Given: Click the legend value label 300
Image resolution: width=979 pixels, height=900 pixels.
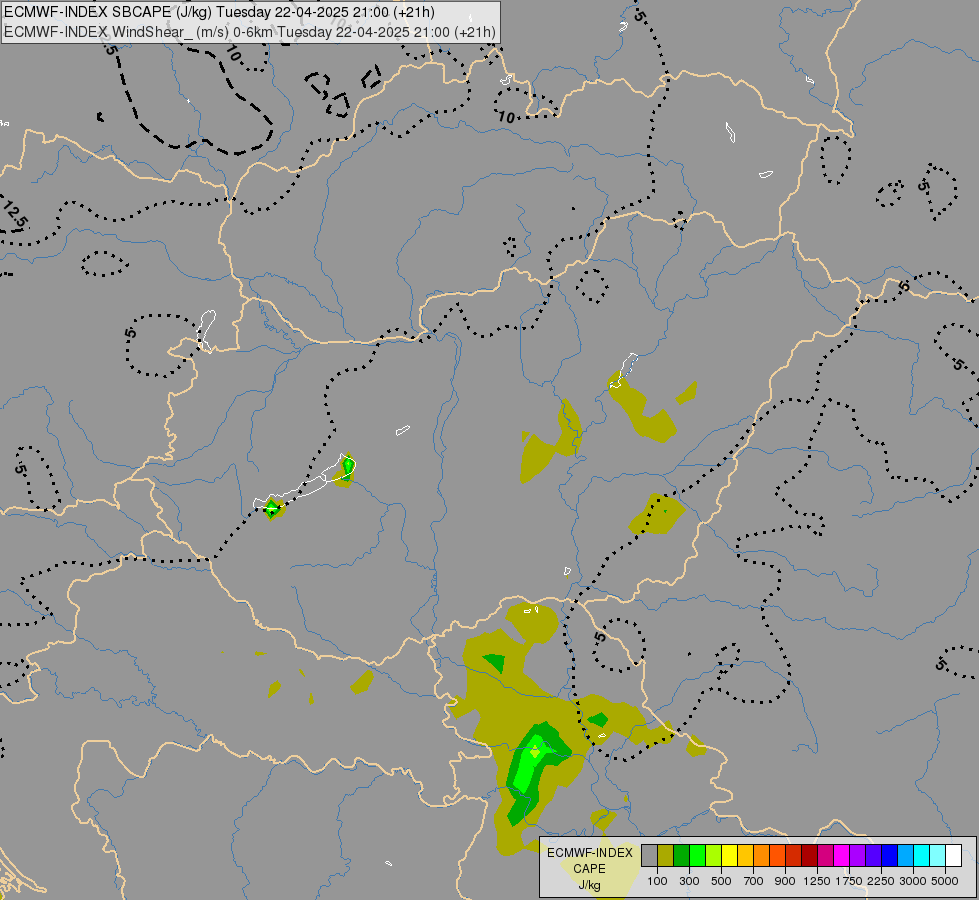Looking at the screenshot, I should 689,881.
